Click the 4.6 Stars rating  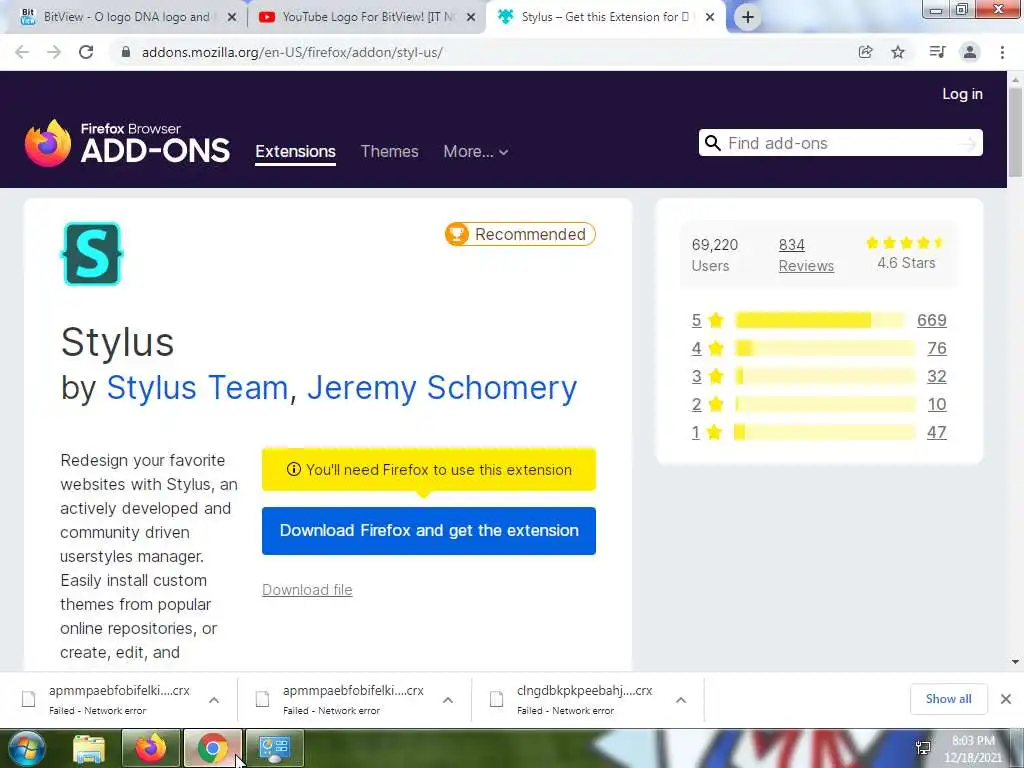coord(906,254)
